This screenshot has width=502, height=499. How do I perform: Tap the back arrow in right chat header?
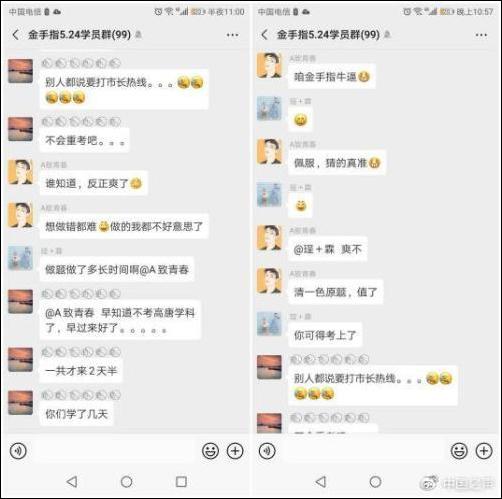[264, 35]
